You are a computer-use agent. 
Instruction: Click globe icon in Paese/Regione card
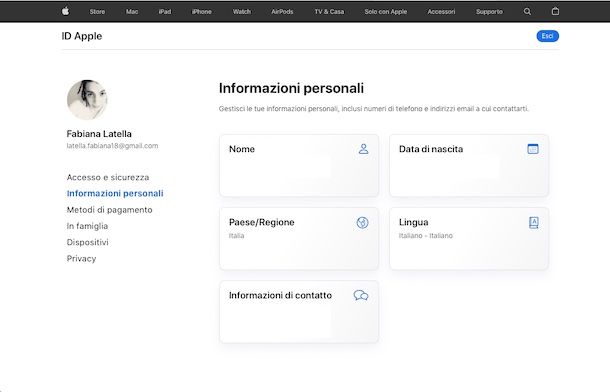pyautogui.click(x=362, y=222)
